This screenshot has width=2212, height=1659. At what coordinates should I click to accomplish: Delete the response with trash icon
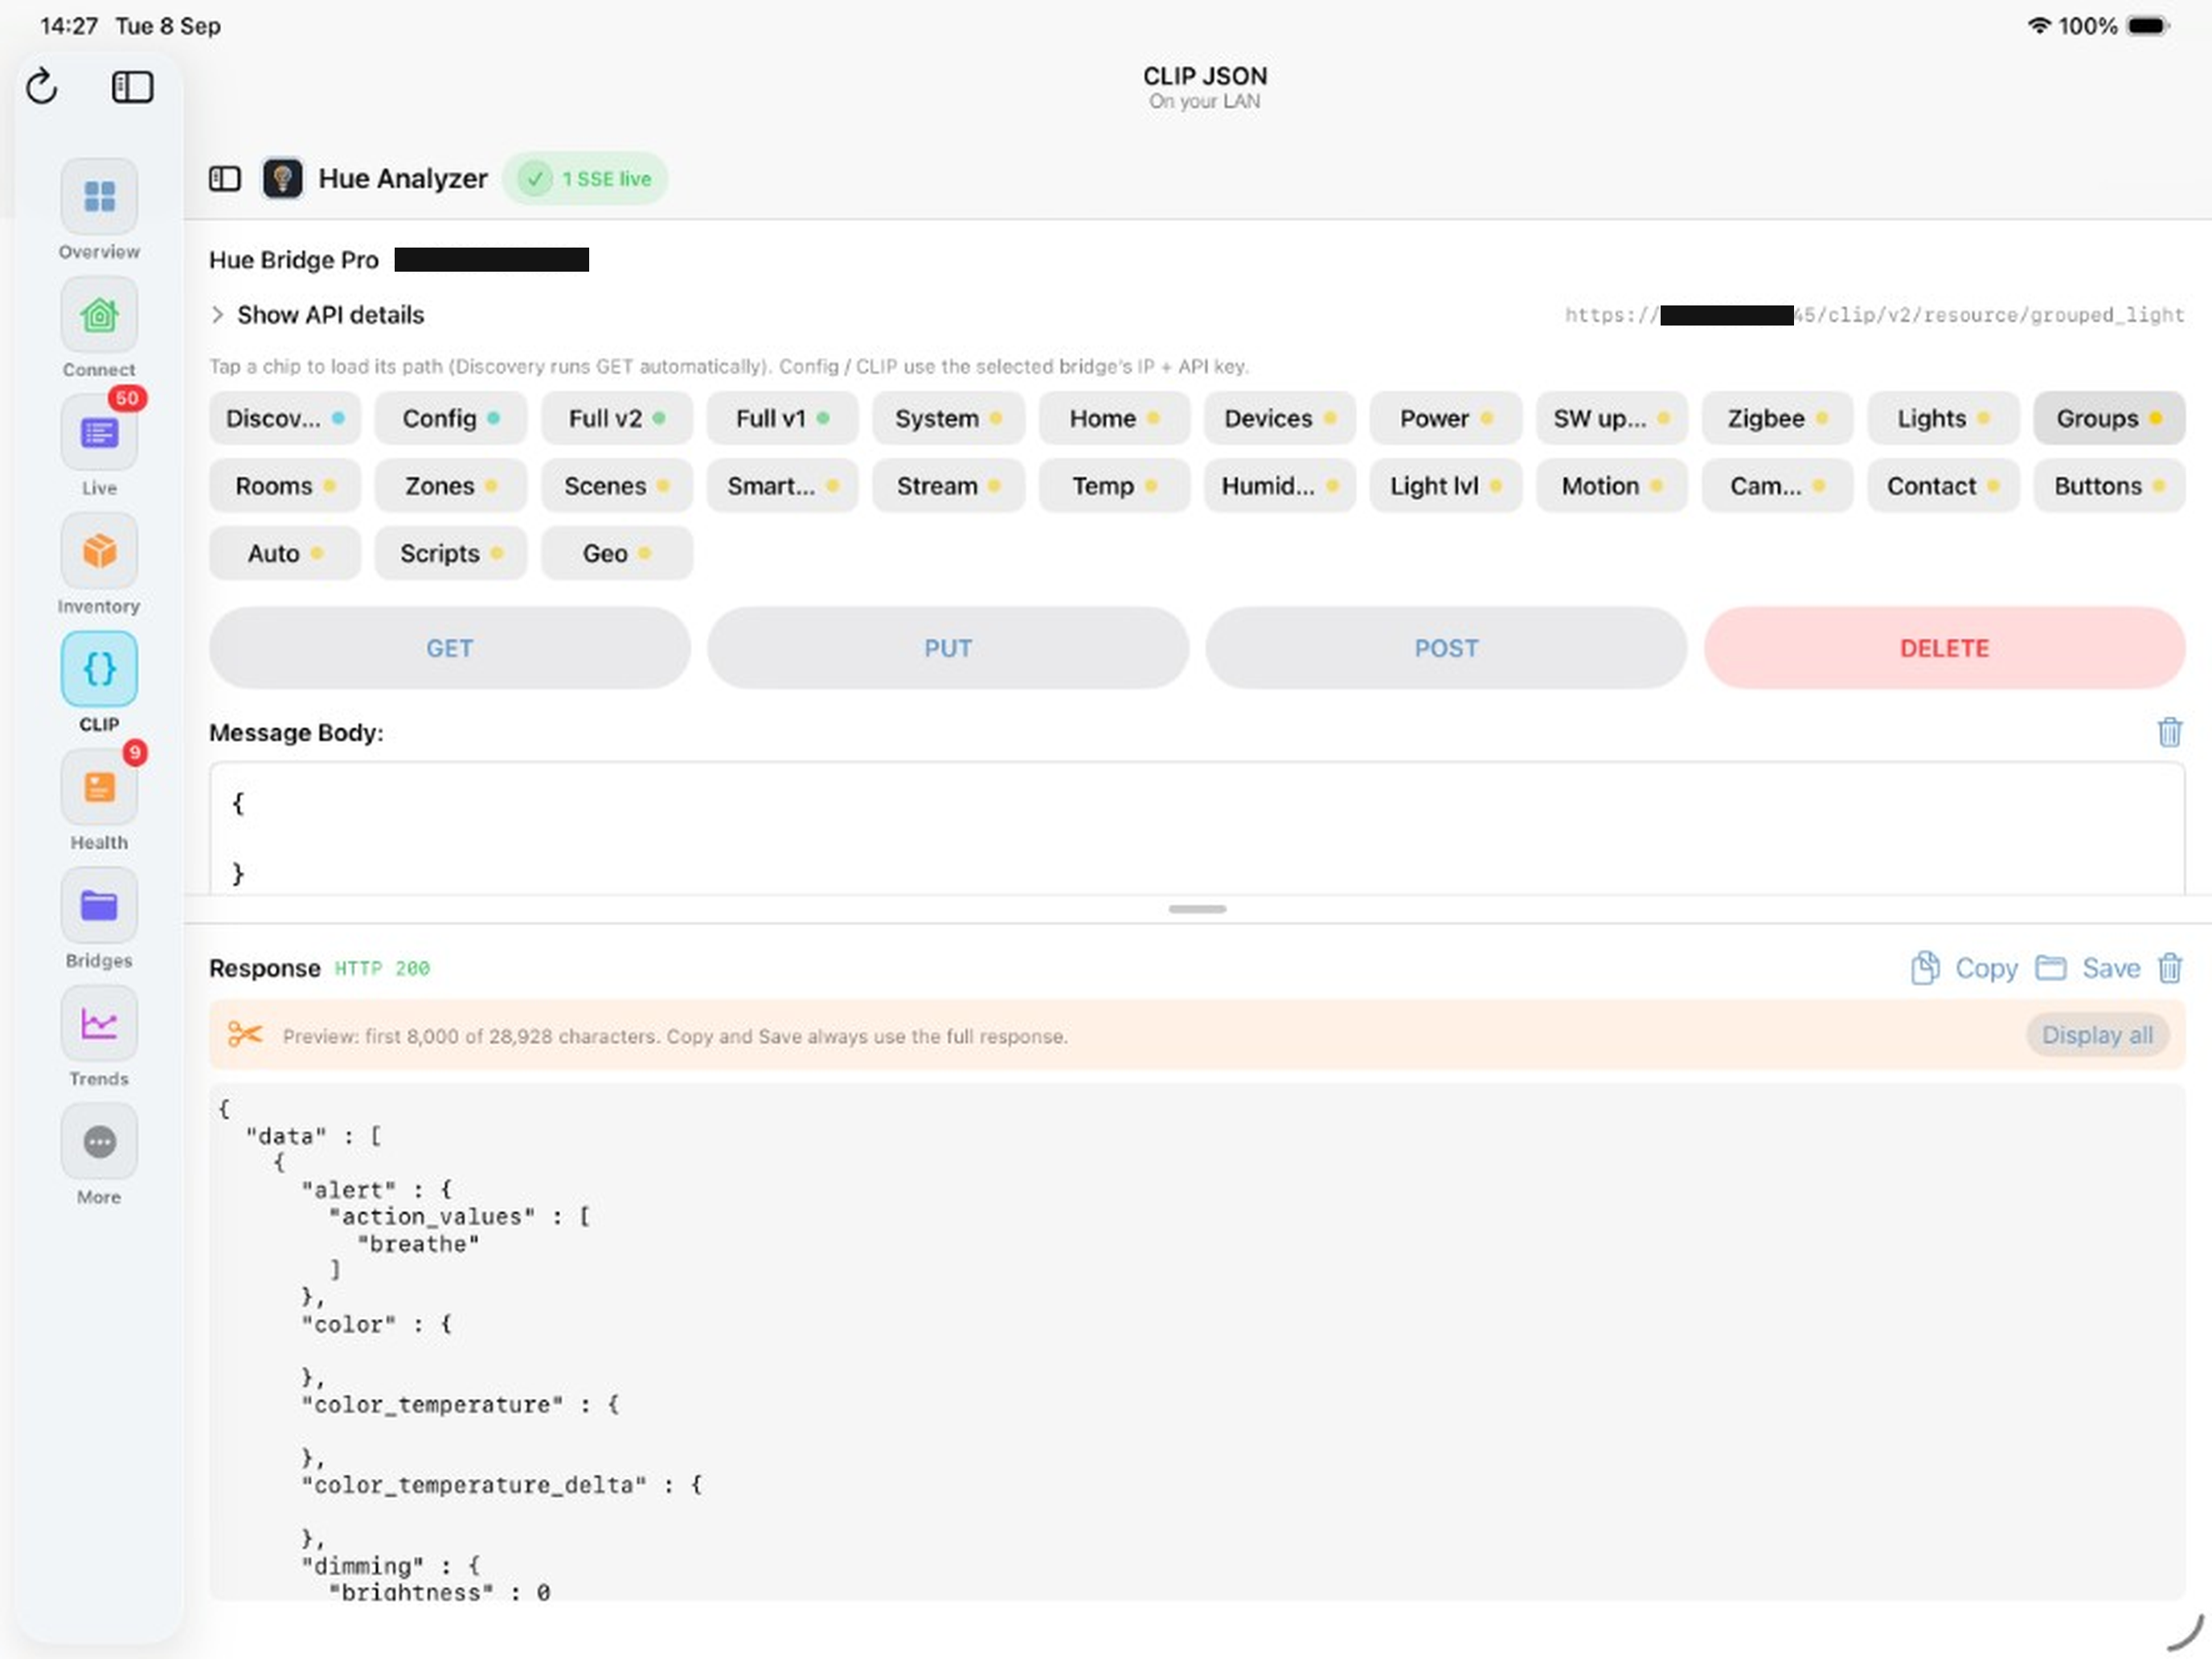click(2169, 968)
